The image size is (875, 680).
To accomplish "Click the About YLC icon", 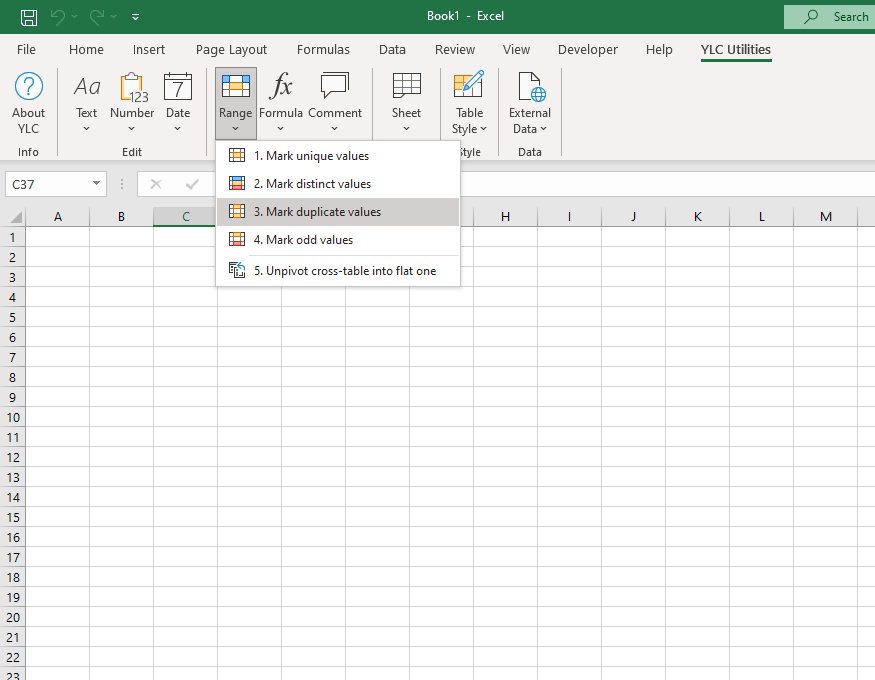I will pyautogui.click(x=29, y=88).
